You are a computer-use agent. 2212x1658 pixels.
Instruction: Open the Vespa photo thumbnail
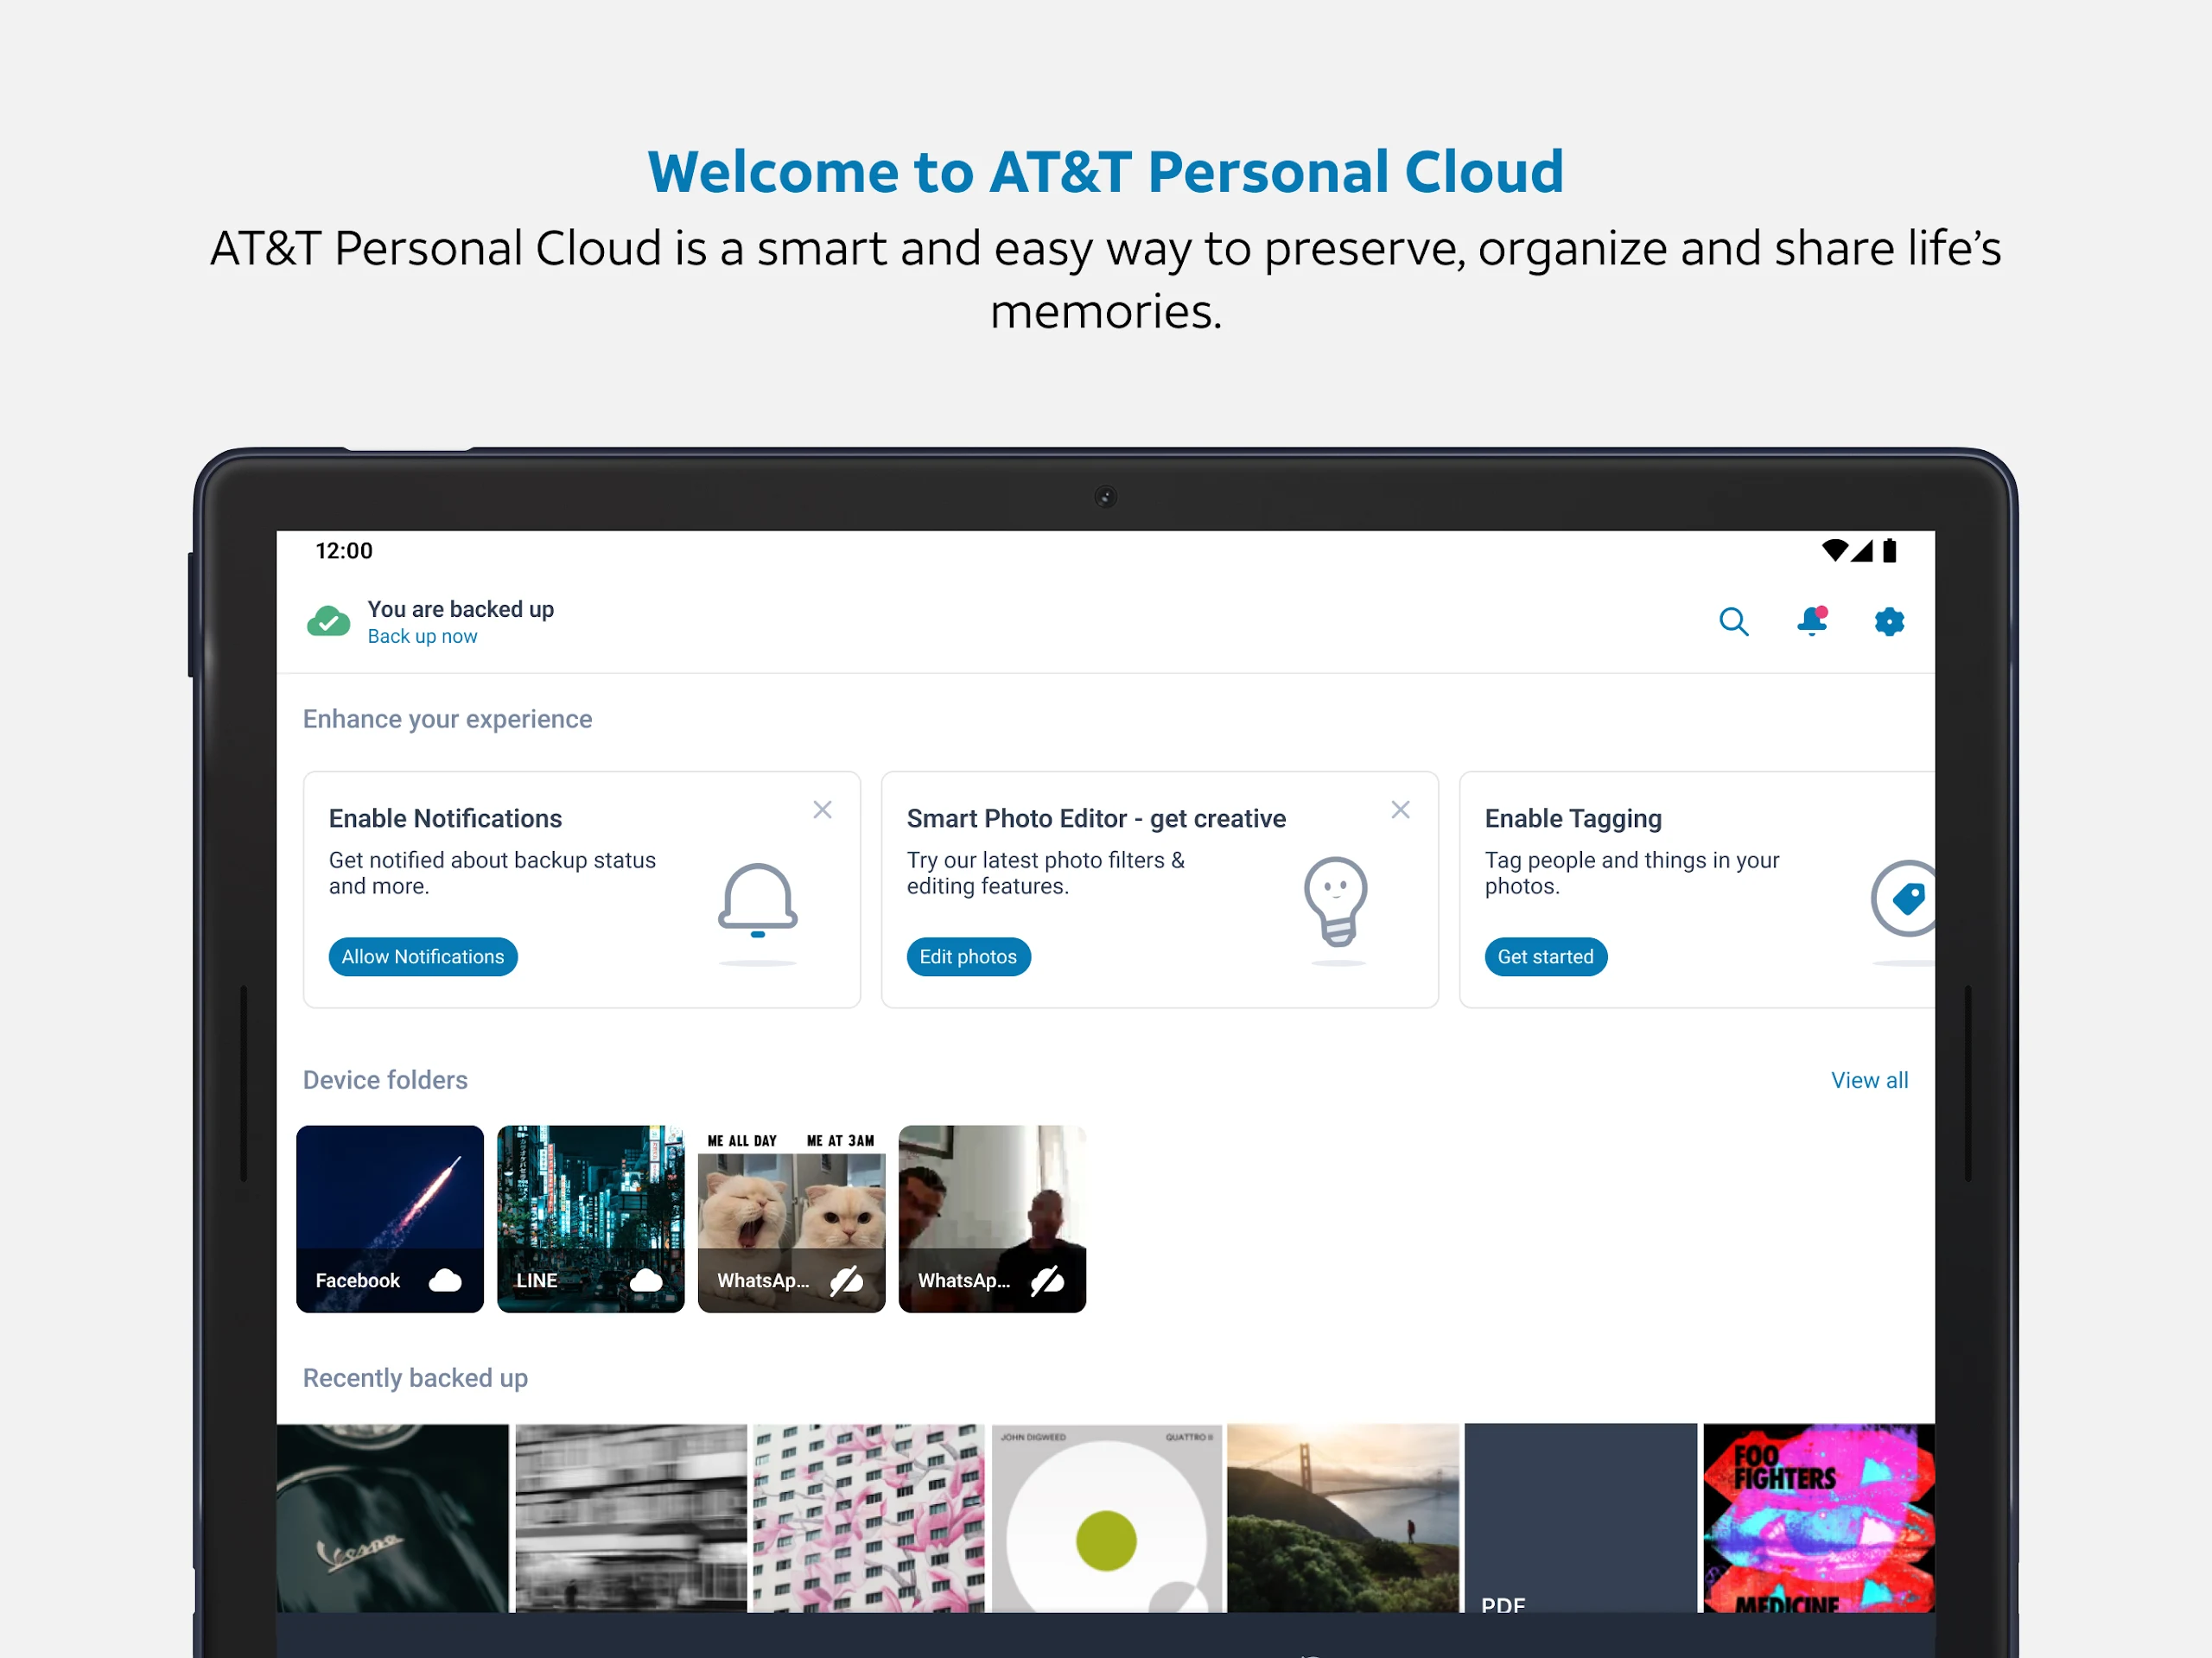(393, 1518)
